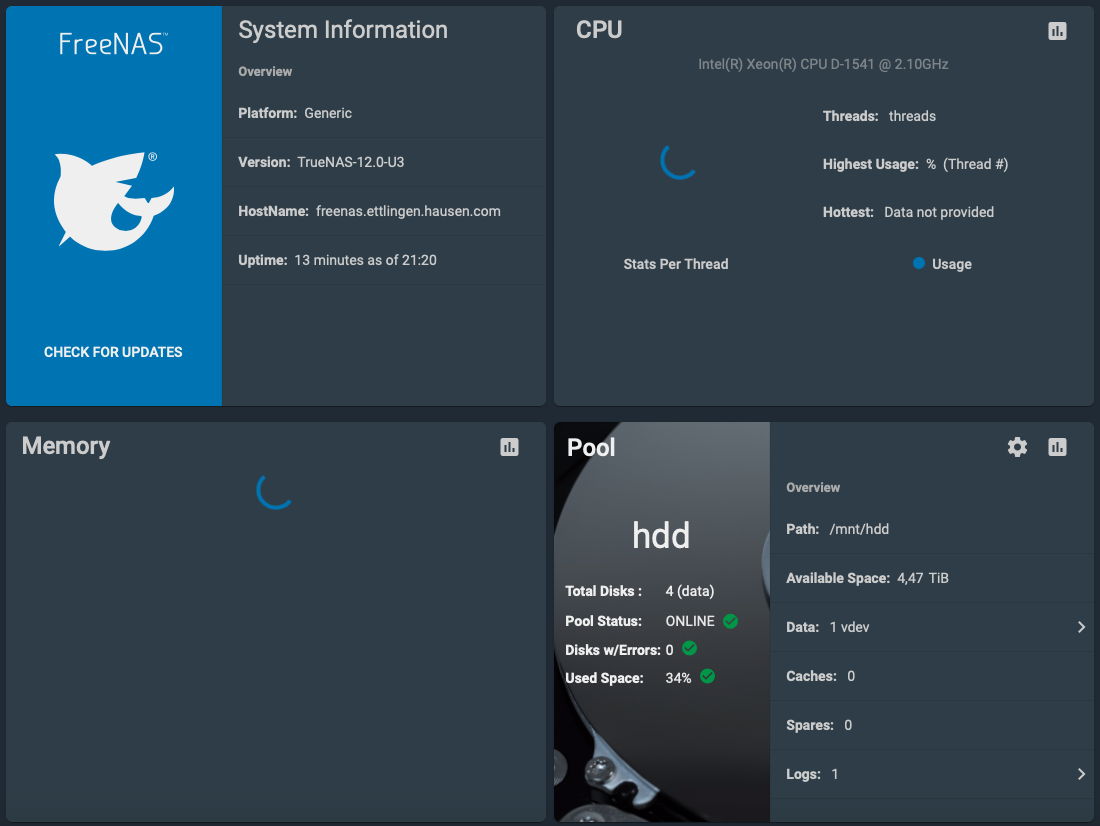Open CPU reports chart icon
Image resolution: width=1100 pixels, height=826 pixels.
pyautogui.click(x=1057, y=31)
